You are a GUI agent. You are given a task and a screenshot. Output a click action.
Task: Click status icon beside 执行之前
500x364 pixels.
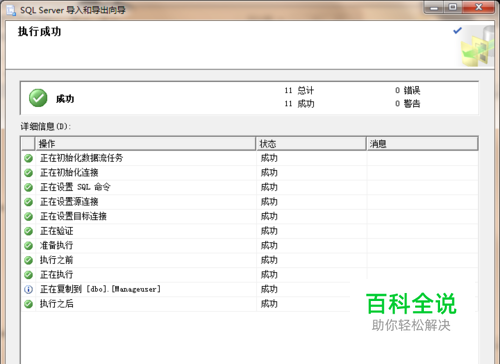tap(29, 260)
